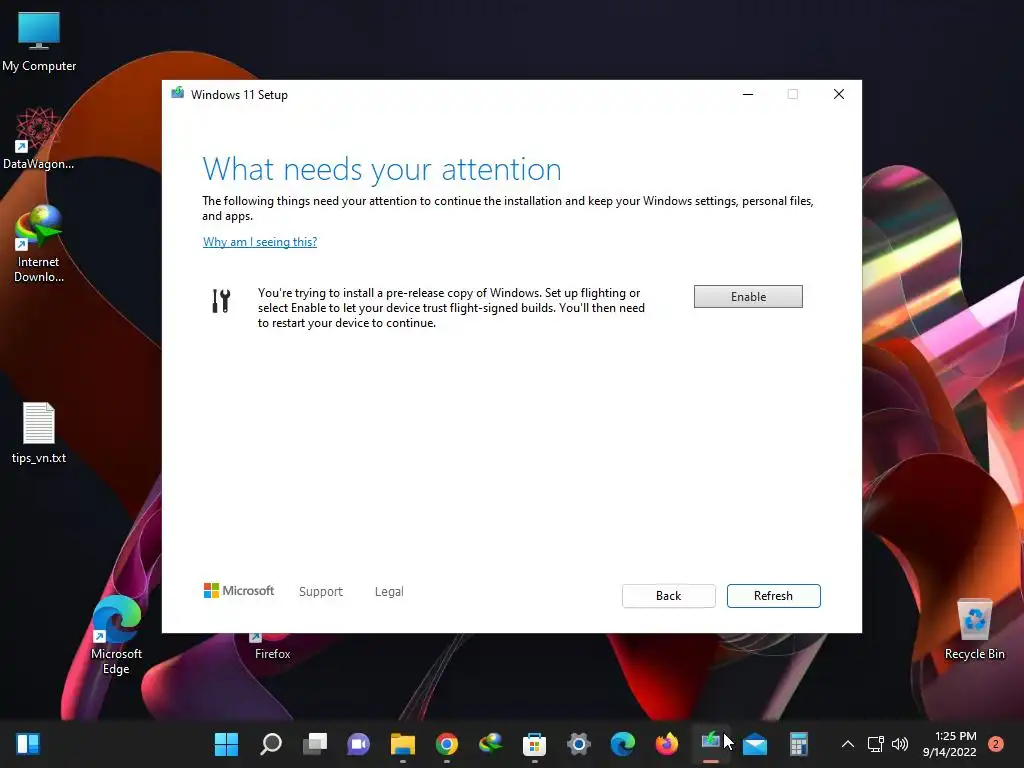Click the Enable button for flight-signed builds
The image size is (1024, 768).
coord(748,296)
